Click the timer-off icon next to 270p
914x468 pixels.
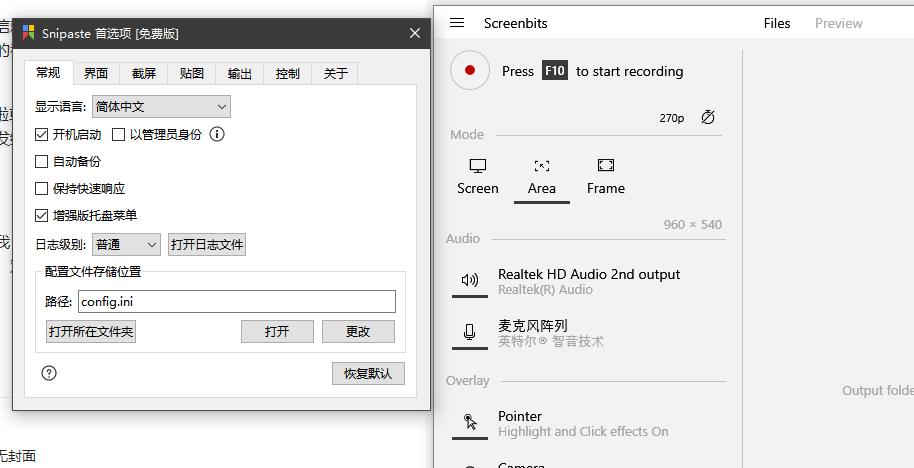click(708, 117)
